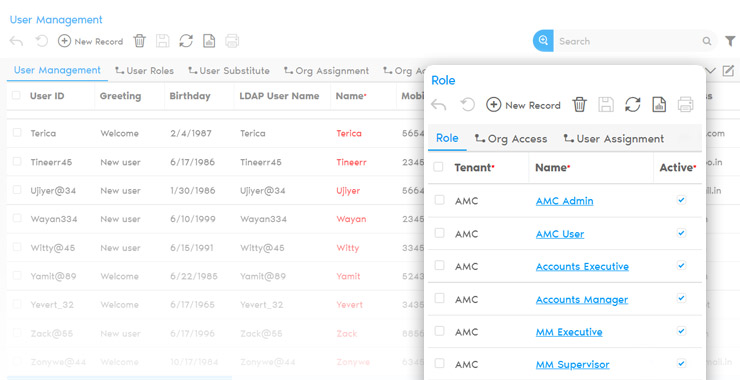Select the row checkbox for user Terica

pos(17,133)
